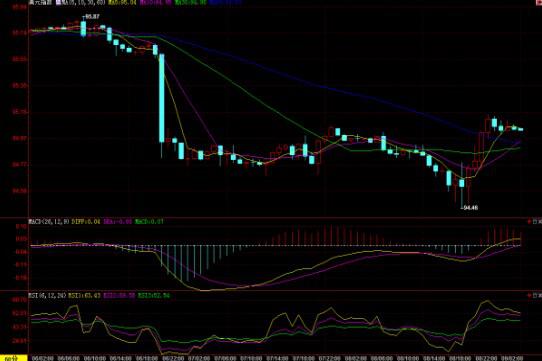The width and height of the screenshot is (542, 361).
Task: Click the cyan candlestick at the 94.46 low
Action: (462, 183)
